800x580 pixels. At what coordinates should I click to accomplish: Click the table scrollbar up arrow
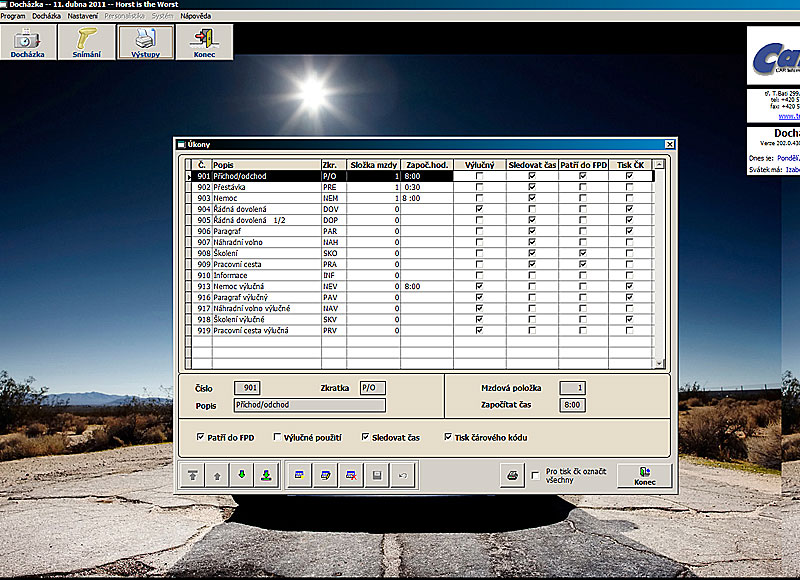pyautogui.click(x=659, y=165)
